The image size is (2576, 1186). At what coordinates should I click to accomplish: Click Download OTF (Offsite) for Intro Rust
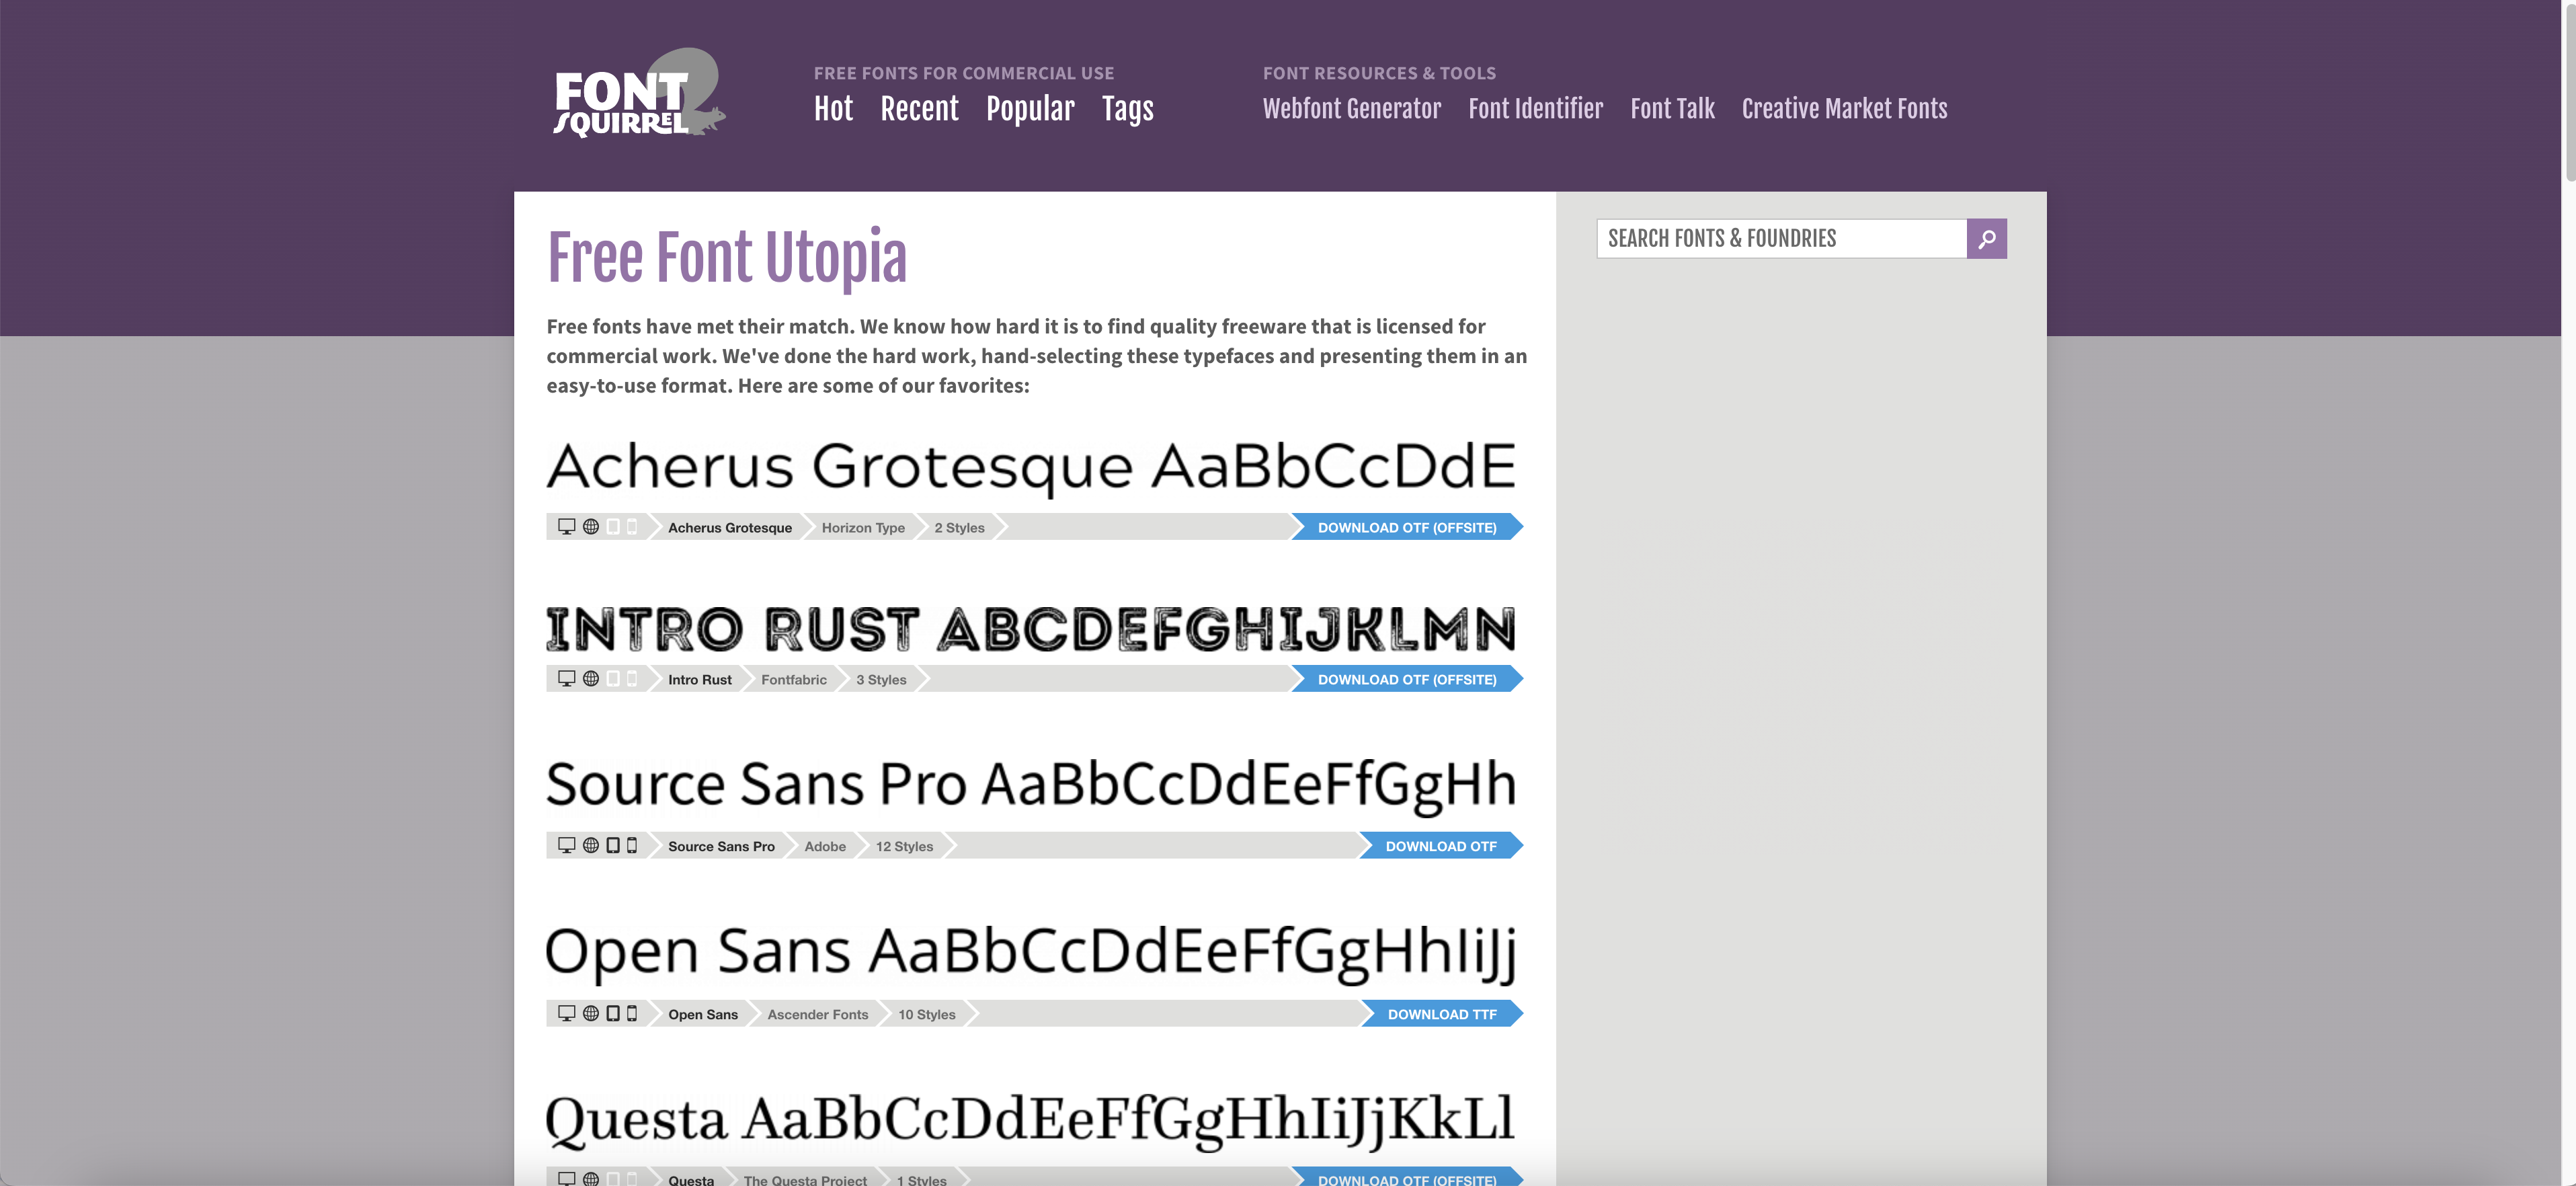coord(1407,679)
